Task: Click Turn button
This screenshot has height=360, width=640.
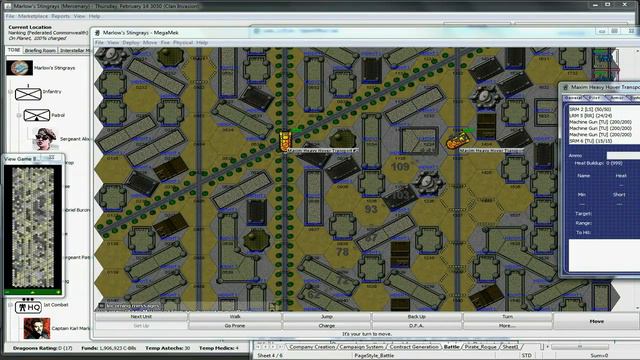Action: 507,317
